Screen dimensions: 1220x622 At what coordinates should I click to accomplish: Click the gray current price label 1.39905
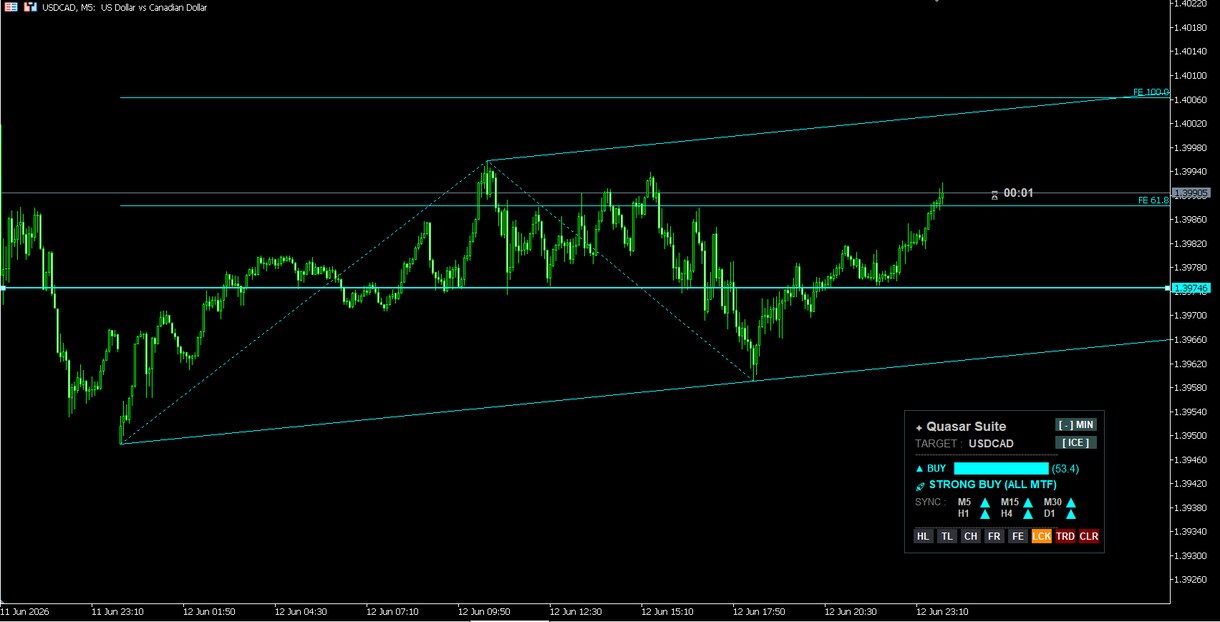[1191, 193]
